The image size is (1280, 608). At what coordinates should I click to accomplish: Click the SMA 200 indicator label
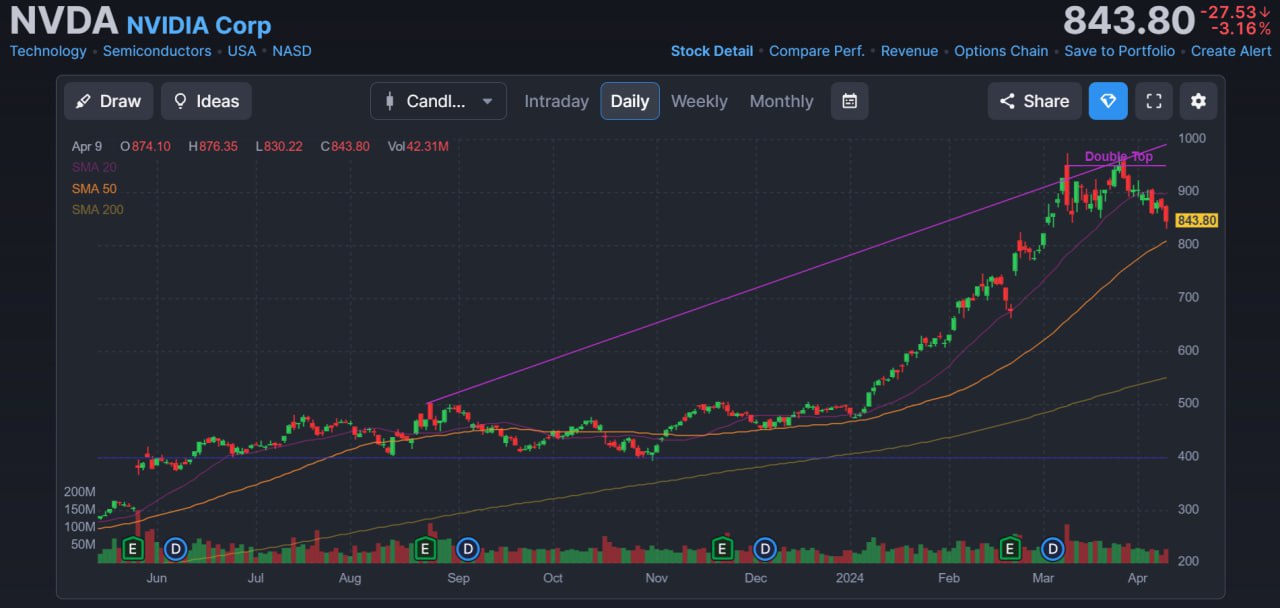pos(98,209)
